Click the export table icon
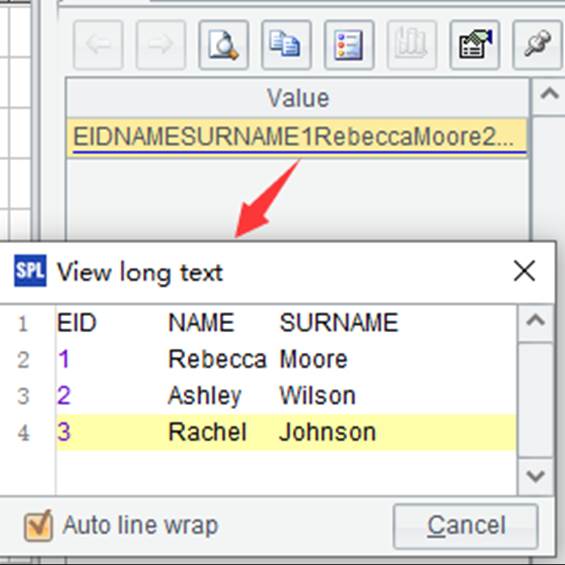 pos(475,45)
